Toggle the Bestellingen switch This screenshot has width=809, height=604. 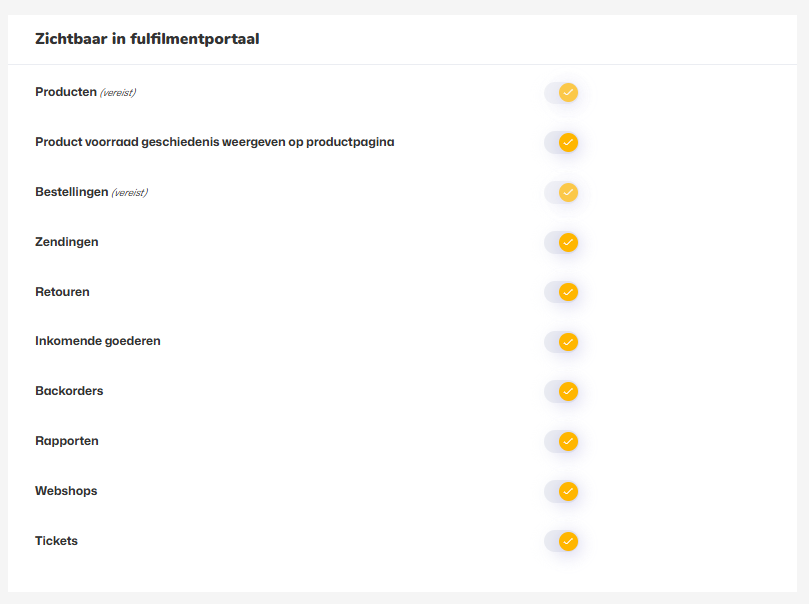pos(561,192)
